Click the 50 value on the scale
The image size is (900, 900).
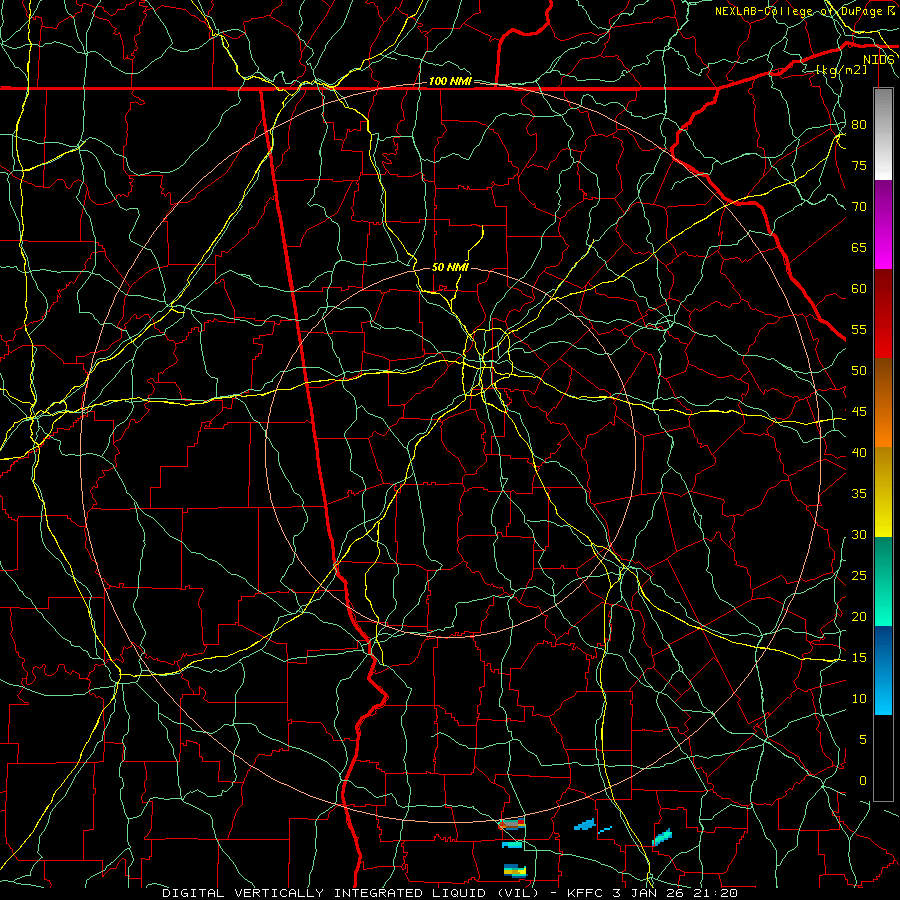(859, 371)
